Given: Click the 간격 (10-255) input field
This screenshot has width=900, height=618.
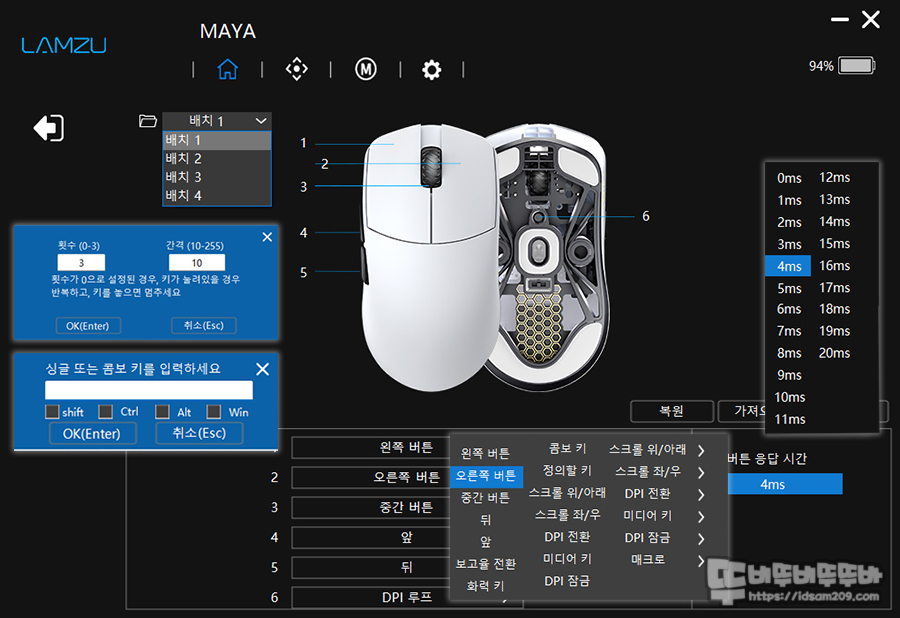Looking at the screenshot, I should (x=197, y=263).
